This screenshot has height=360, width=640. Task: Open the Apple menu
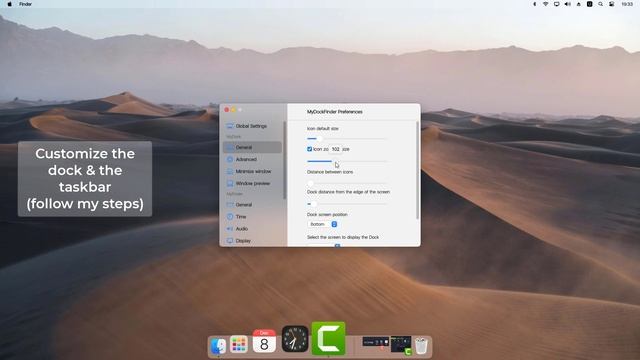(x=9, y=4)
